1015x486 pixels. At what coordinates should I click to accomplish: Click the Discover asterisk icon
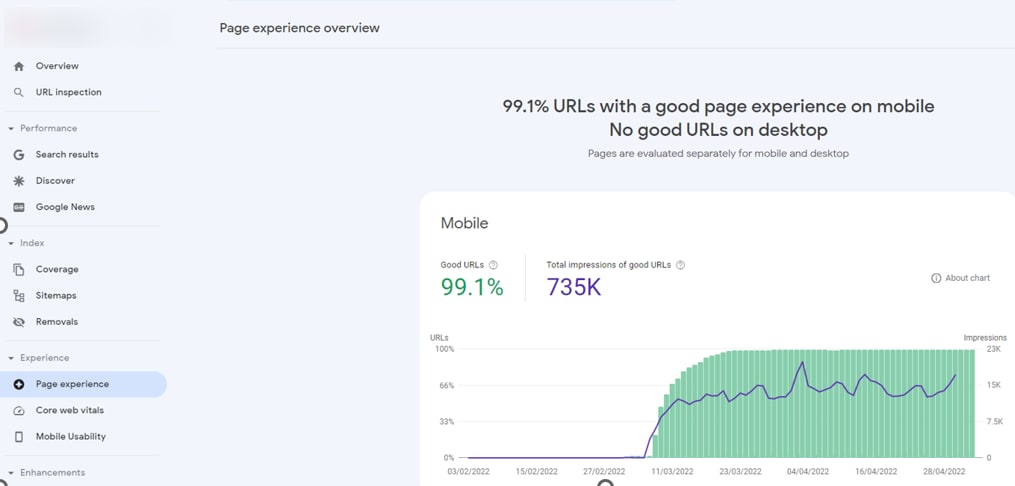tap(18, 181)
